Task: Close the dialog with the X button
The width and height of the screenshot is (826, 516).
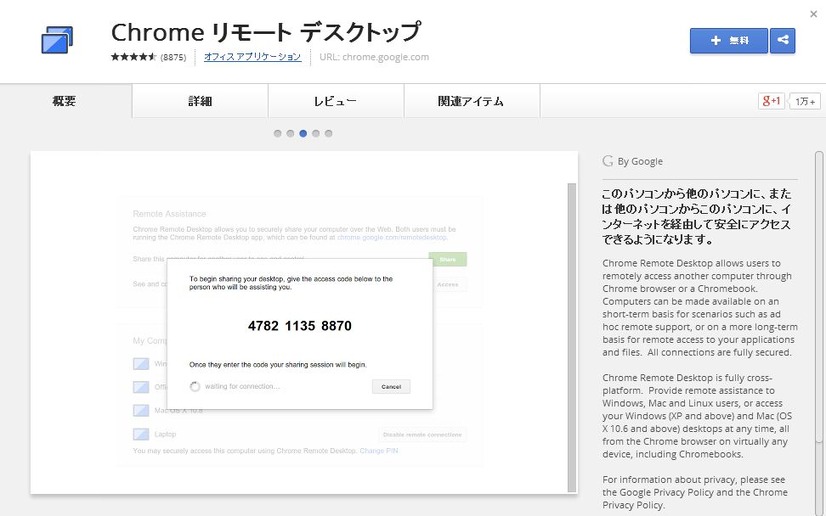Action: (x=813, y=14)
